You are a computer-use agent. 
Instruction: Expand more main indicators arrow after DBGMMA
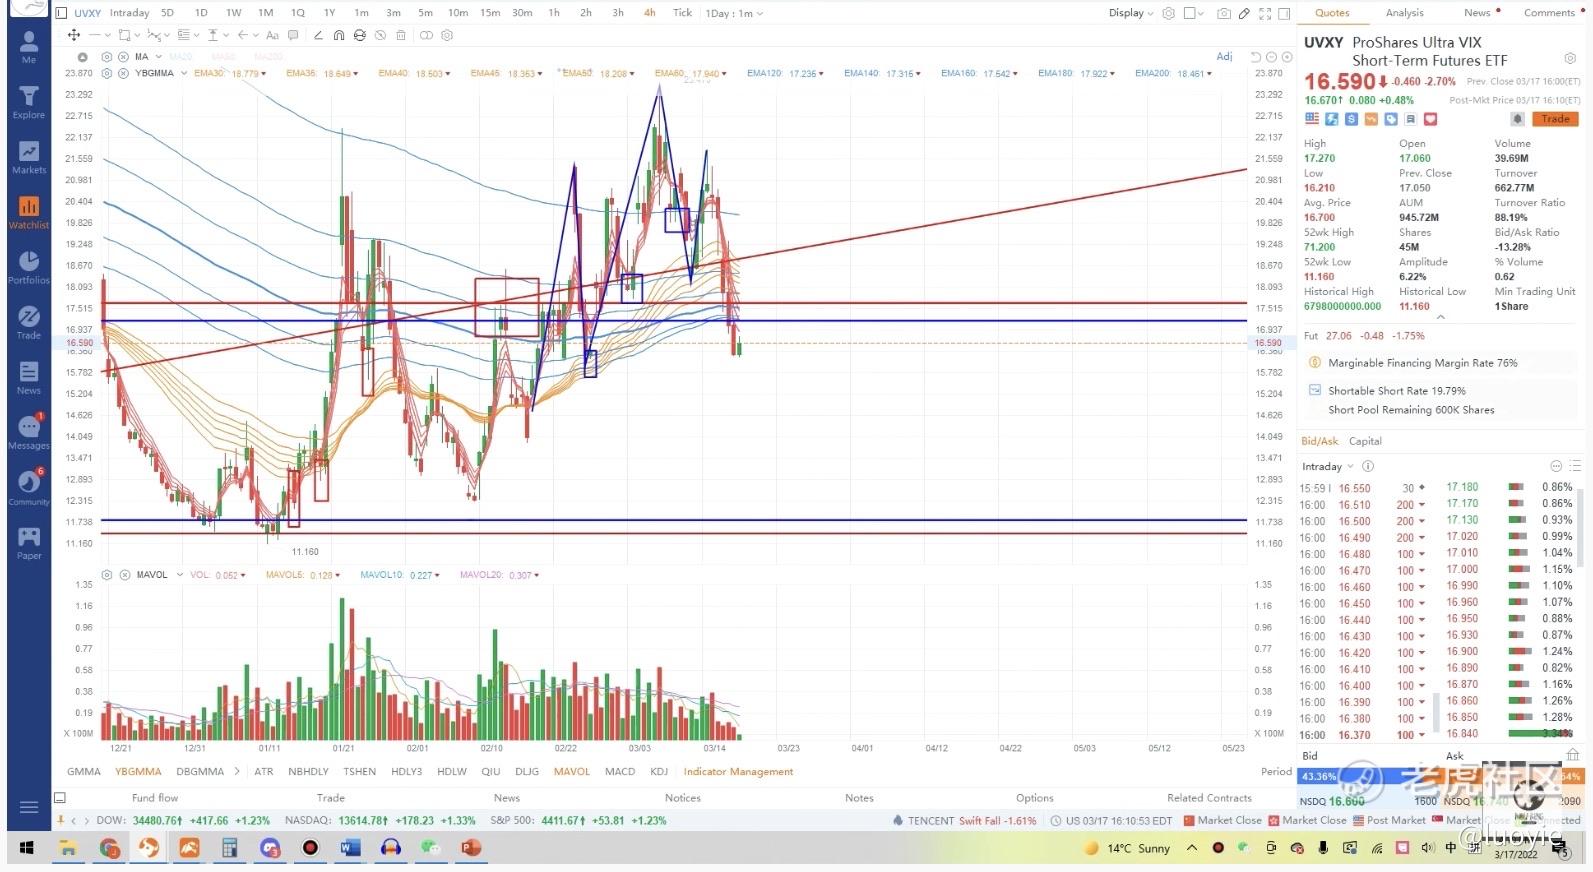click(237, 771)
